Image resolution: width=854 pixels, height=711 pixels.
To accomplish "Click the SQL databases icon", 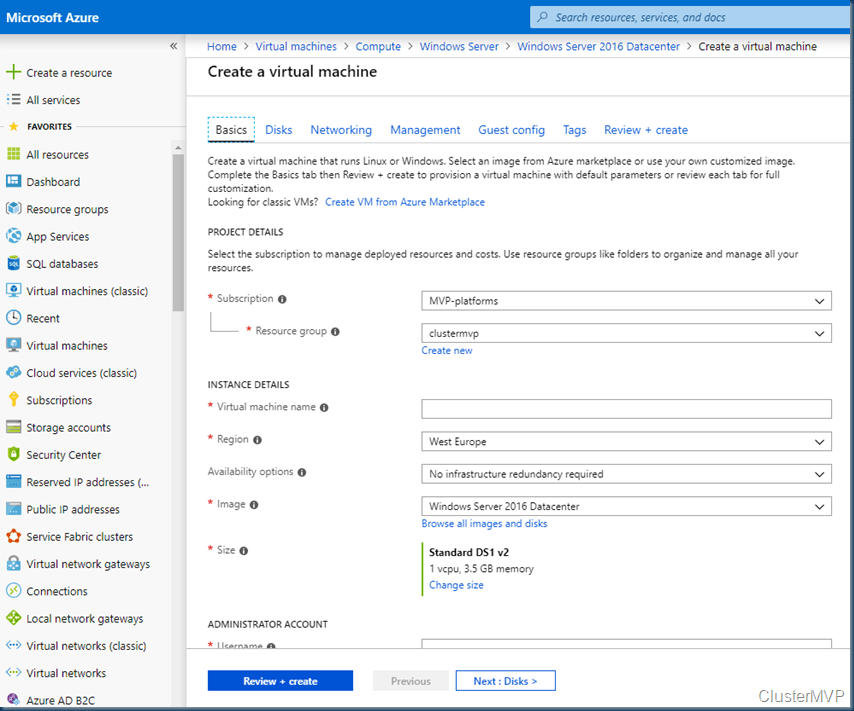I will point(13,264).
